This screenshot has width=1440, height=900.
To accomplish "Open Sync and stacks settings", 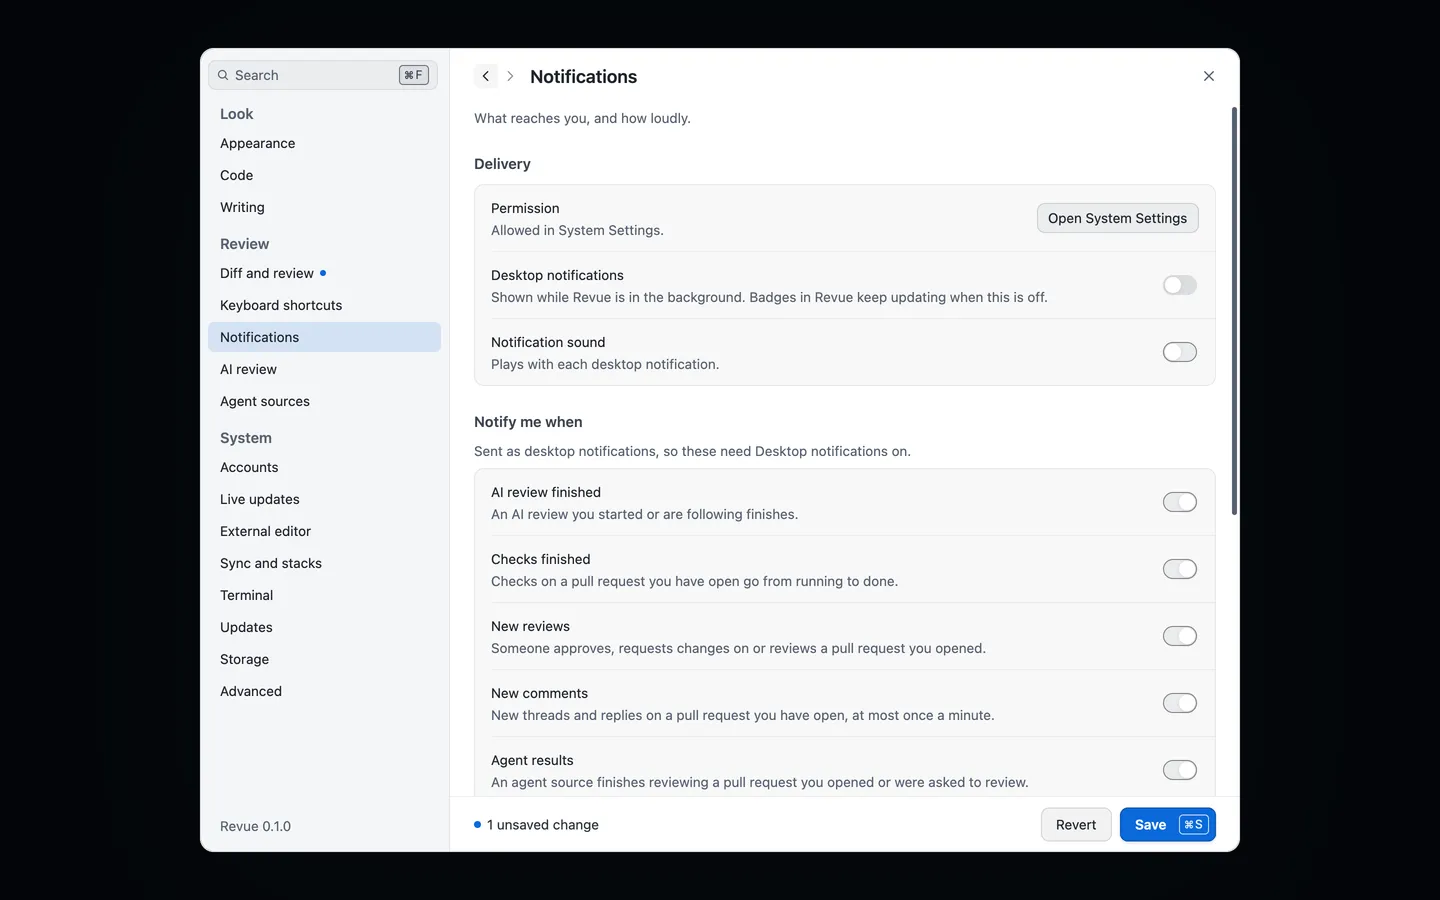I will click(x=324, y=563).
